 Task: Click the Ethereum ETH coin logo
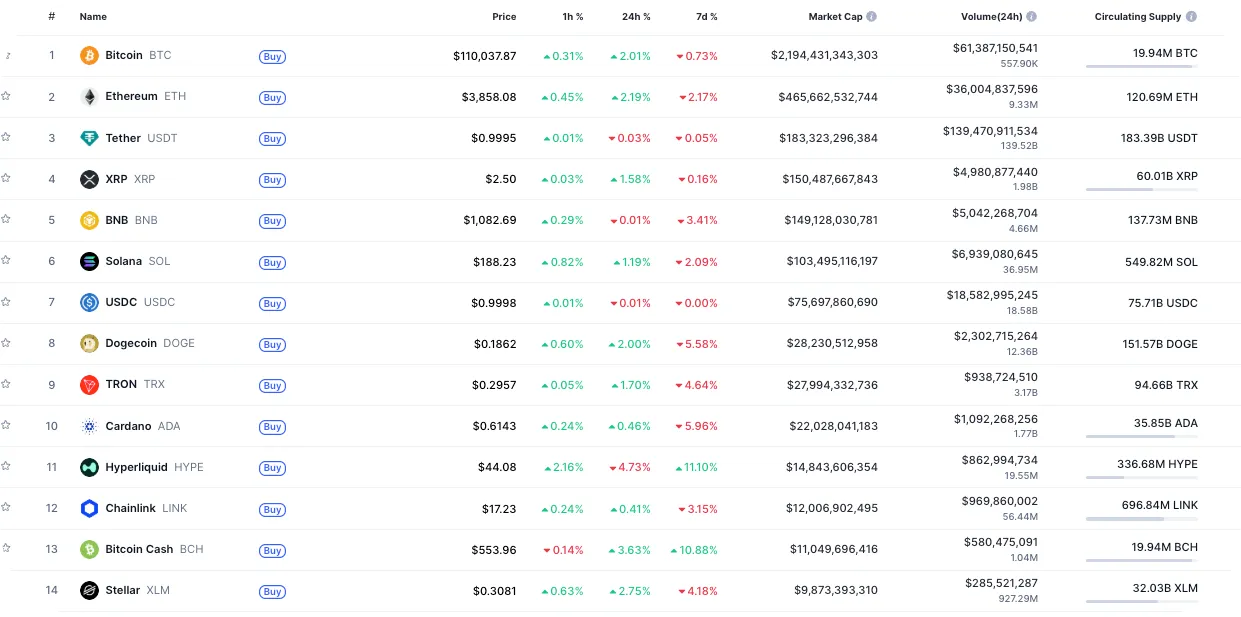click(89, 97)
